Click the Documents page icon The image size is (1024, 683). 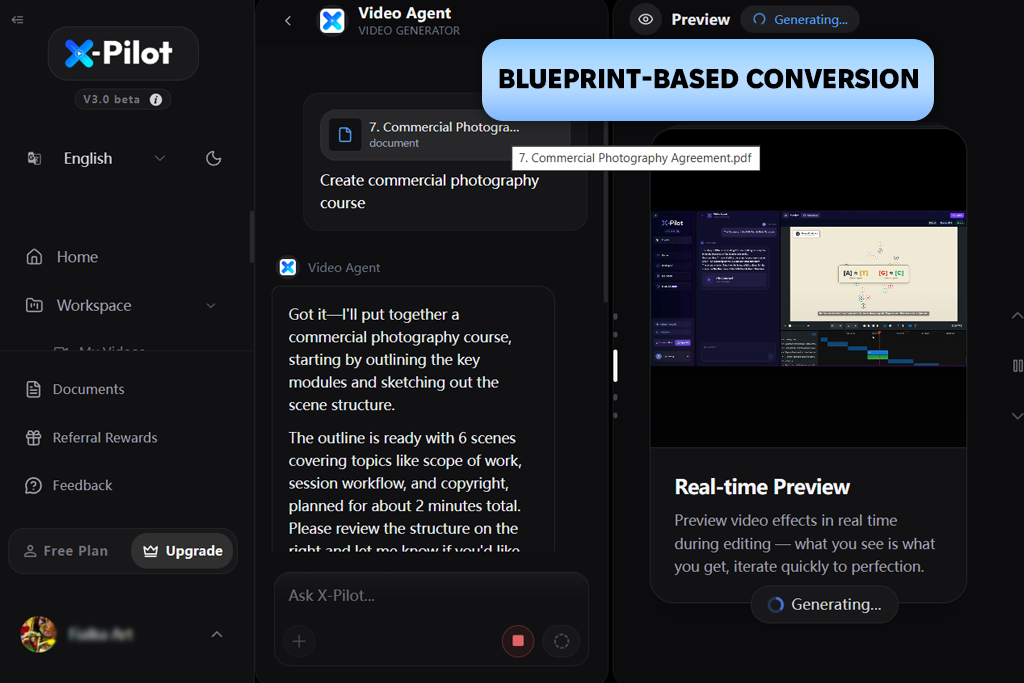point(33,389)
